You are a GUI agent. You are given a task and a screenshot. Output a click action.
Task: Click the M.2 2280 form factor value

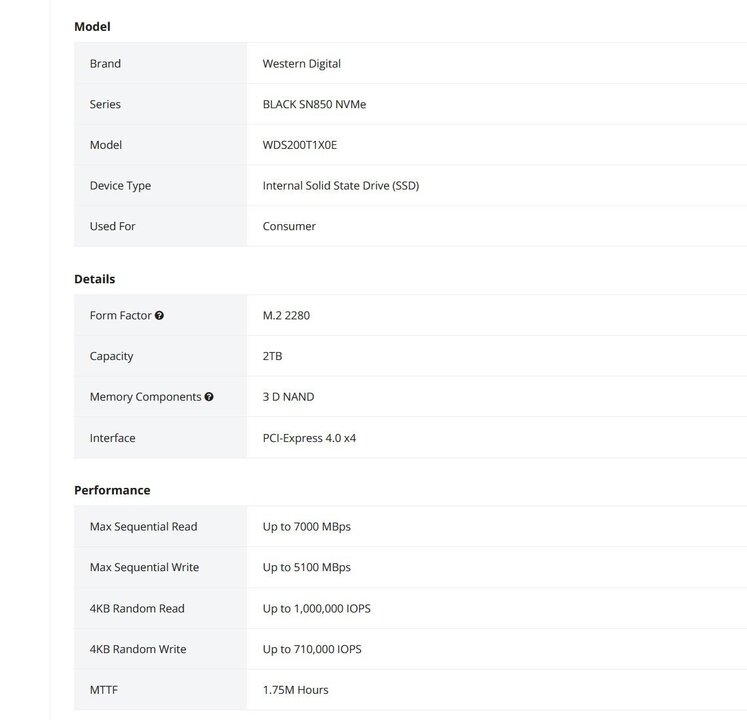[x=288, y=316]
